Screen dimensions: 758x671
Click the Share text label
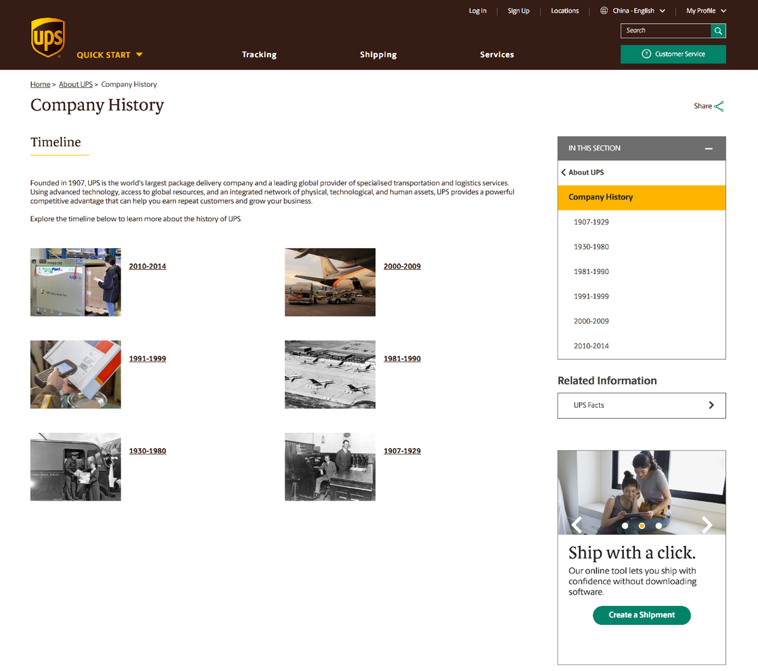(702, 106)
